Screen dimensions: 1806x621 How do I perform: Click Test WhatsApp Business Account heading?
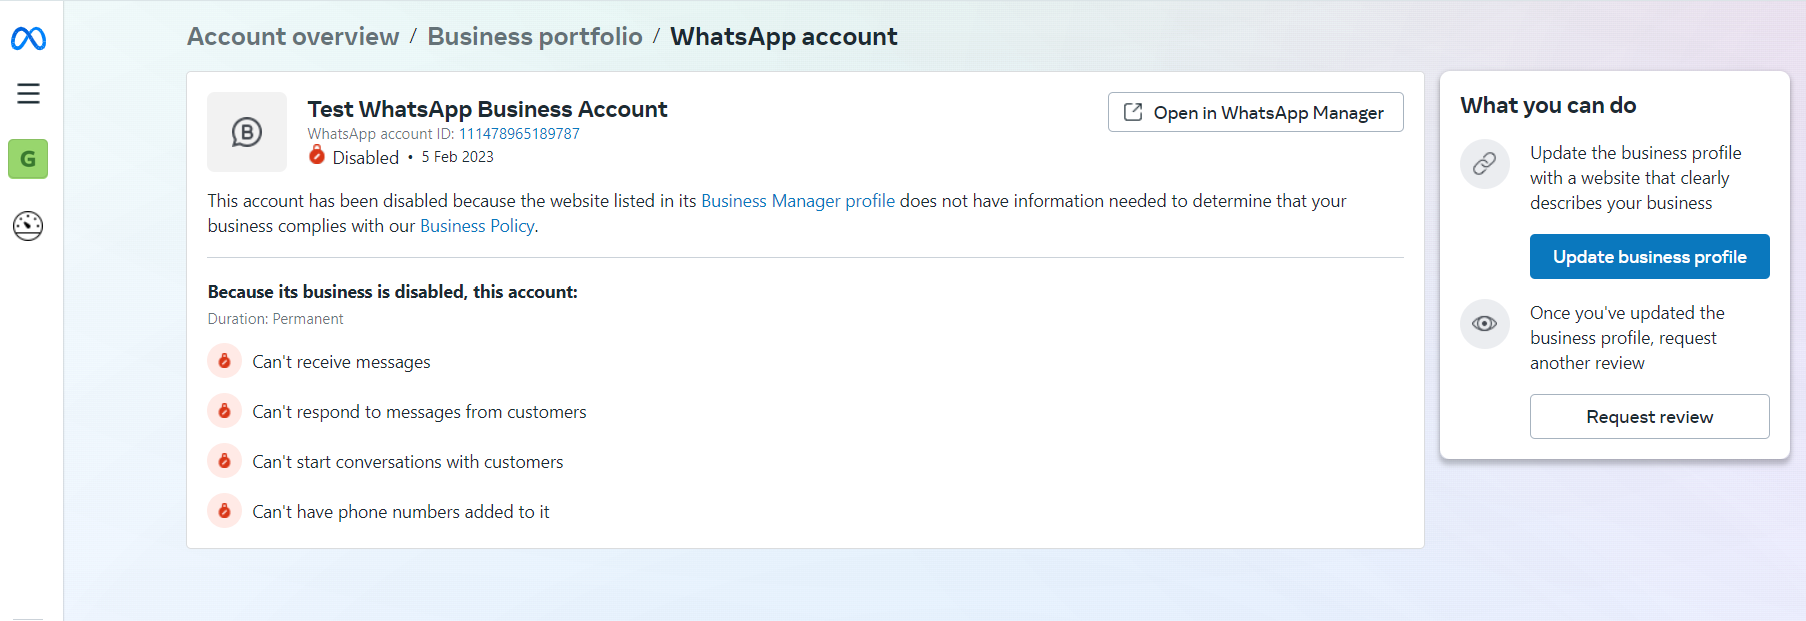pyautogui.click(x=487, y=109)
